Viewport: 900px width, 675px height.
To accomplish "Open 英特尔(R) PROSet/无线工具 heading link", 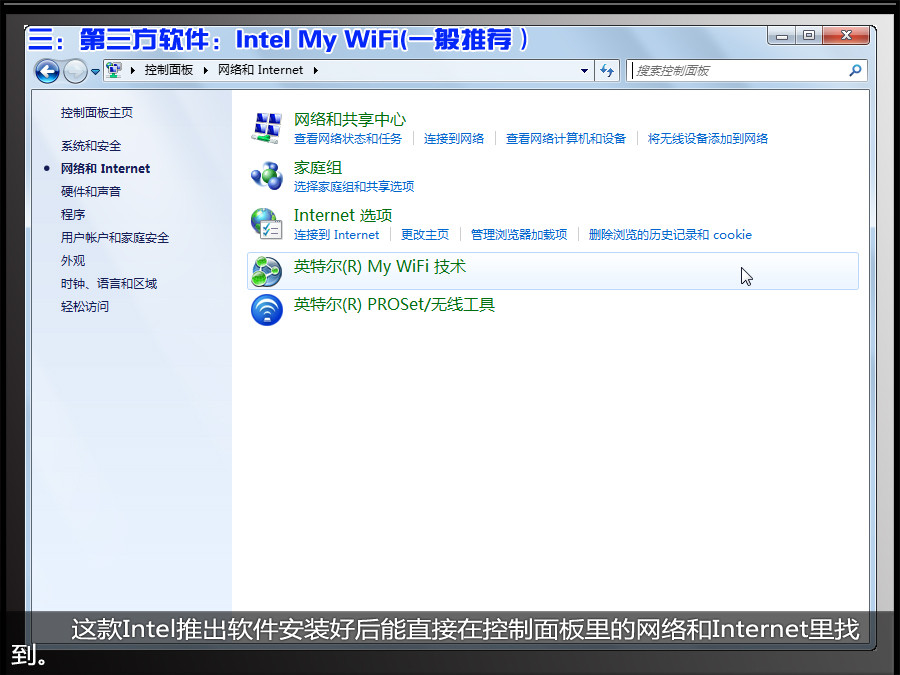I will (394, 305).
